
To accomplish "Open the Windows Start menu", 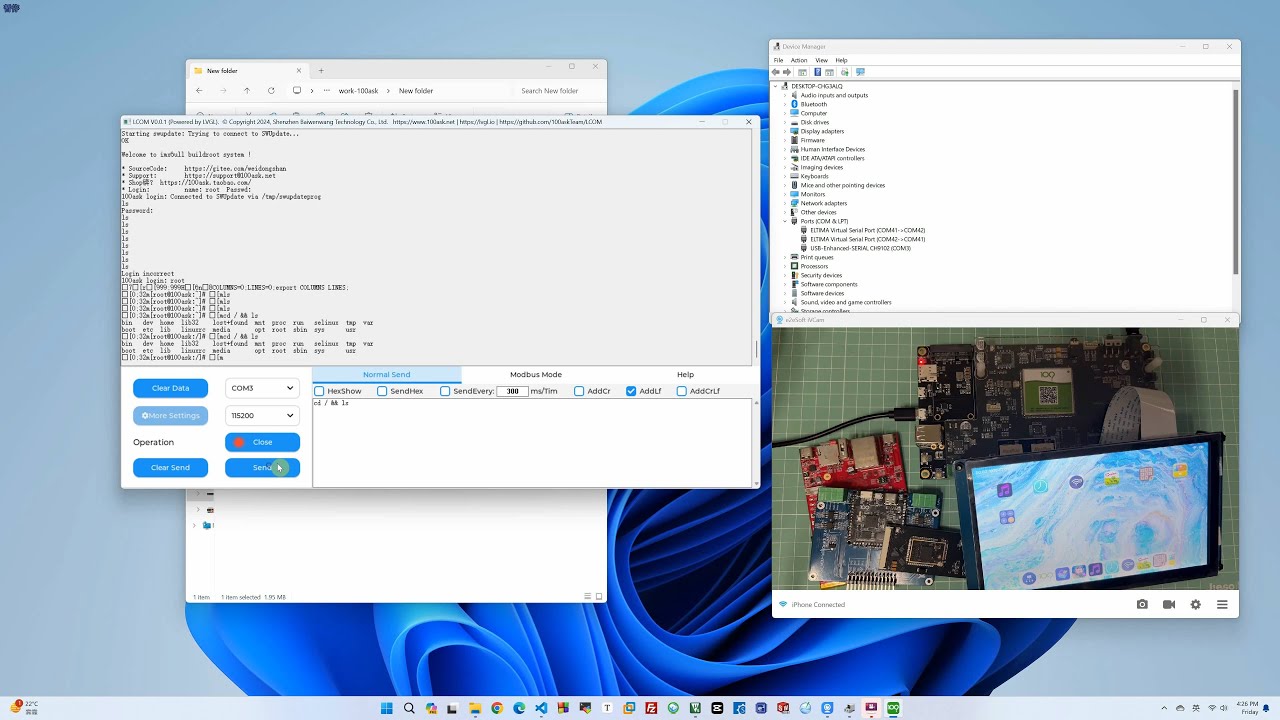I will click(x=387, y=708).
